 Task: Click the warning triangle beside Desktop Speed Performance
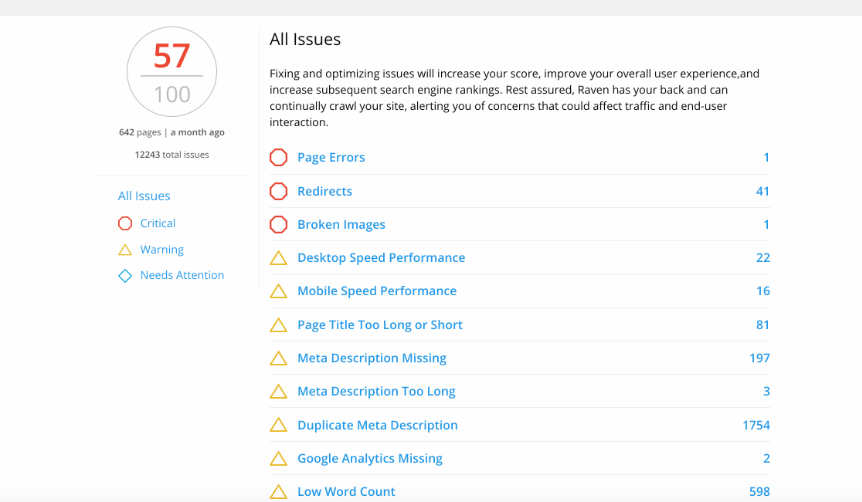point(278,257)
